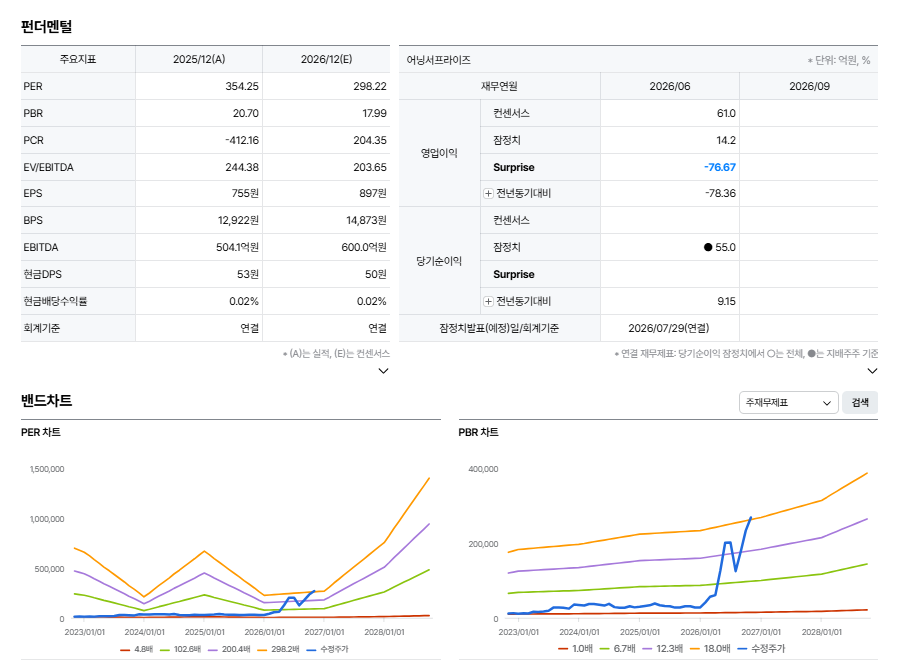This screenshot has width=897, height=667.
Task: Click the EBITDA value 600.0억원
Action: (364, 247)
